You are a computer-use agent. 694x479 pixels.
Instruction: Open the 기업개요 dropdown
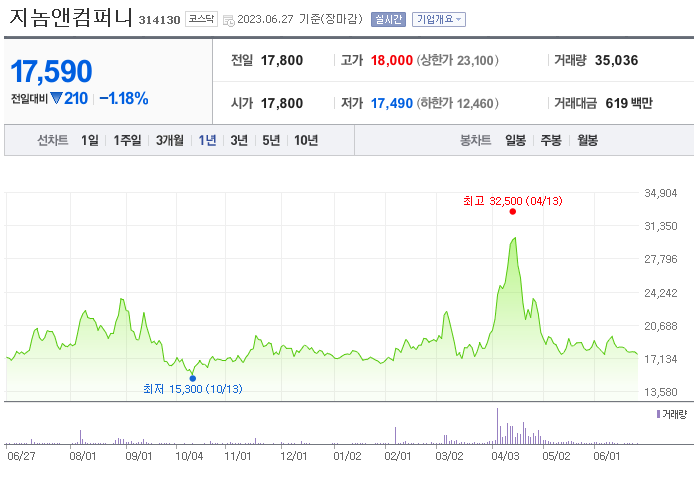[x=439, y=19]
